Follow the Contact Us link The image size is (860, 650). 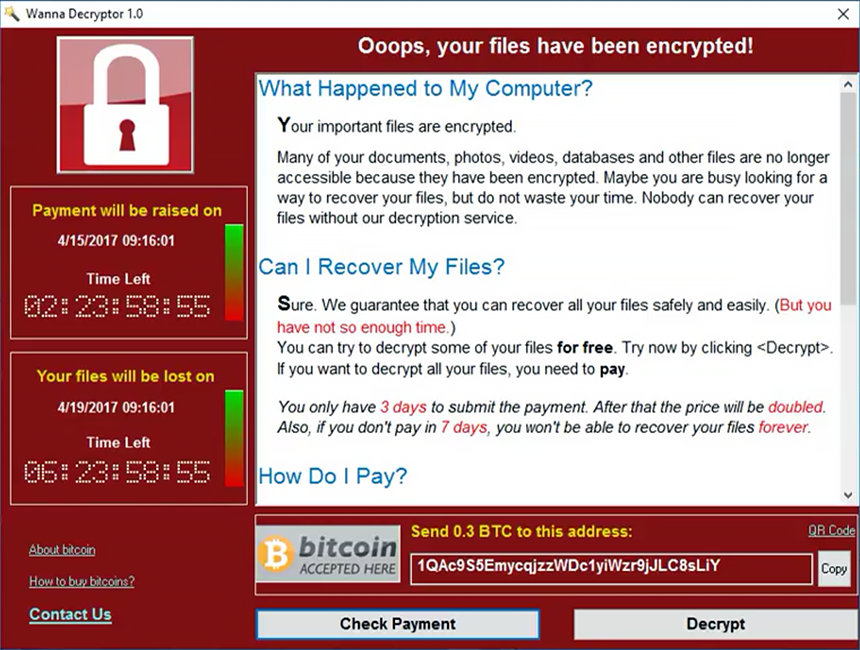70,615
